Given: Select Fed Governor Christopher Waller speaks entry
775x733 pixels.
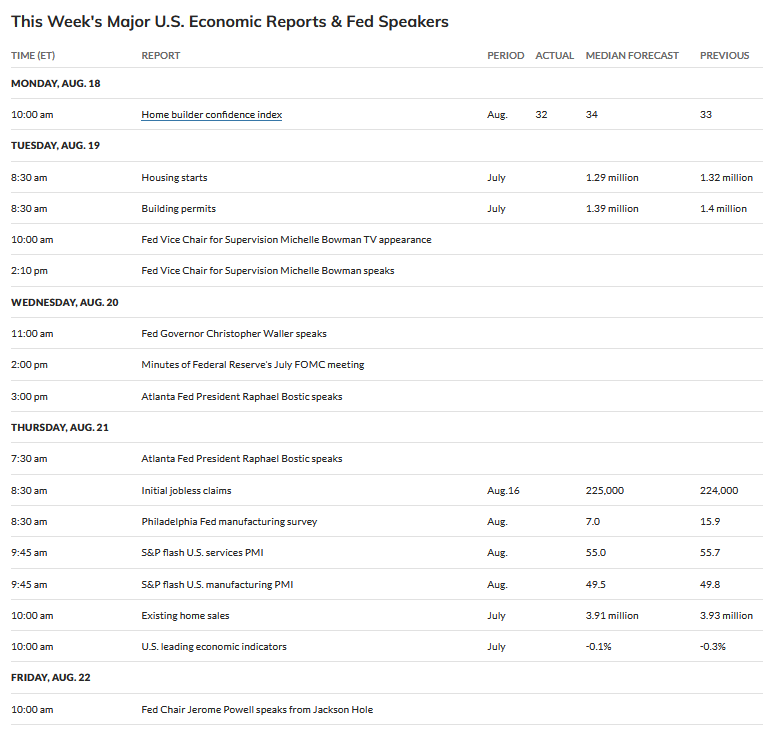Looking at the screenshot, I should [387, 334].
